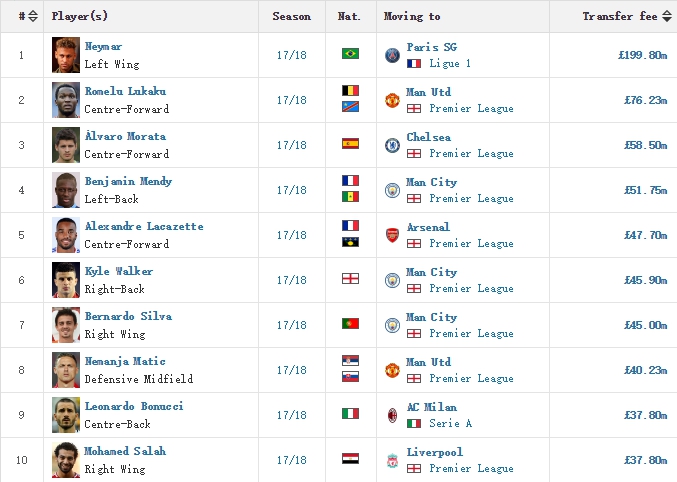Click the AC Milan club crest icon

pos(392,415)
